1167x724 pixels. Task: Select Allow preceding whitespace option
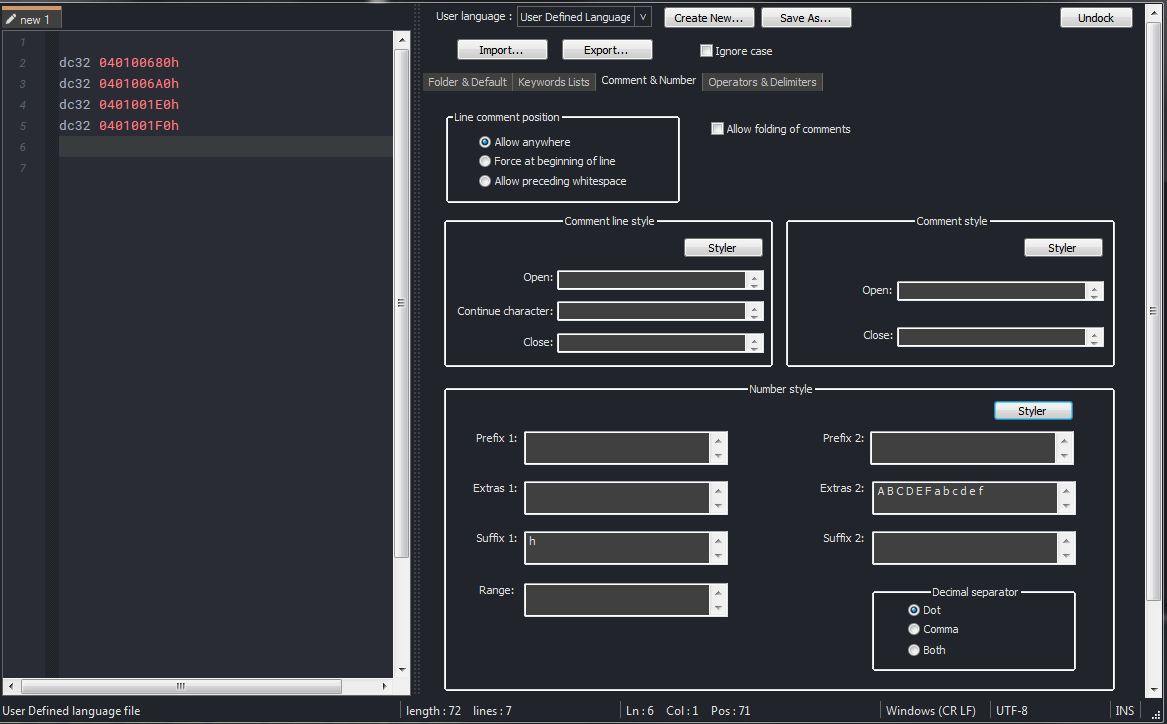click(x=485, y=181)
